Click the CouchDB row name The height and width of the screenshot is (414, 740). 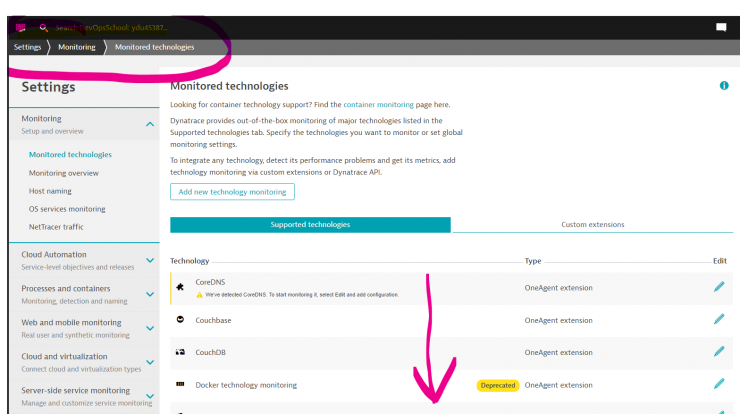(210, 352)
